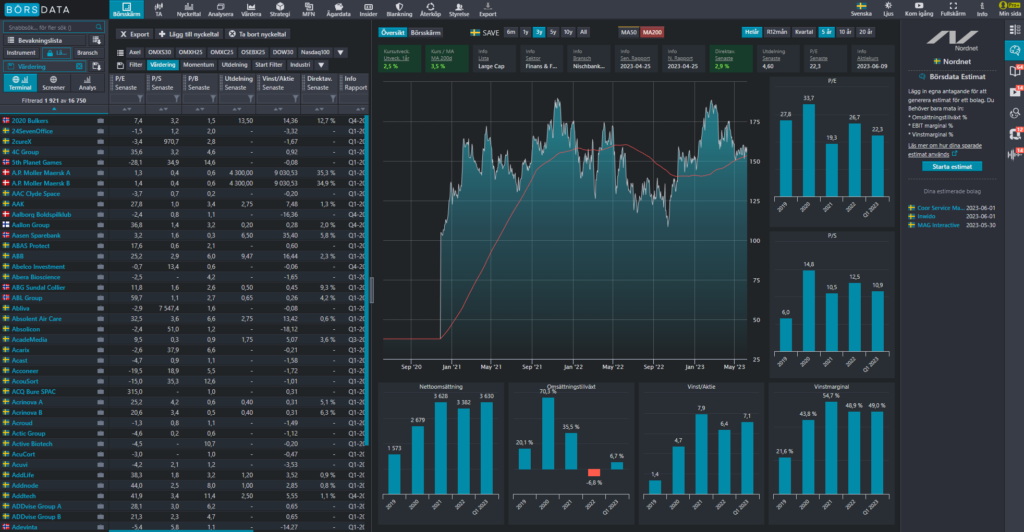Viewport: 1024px width, 532px height.
Task: Open the Strategi cube icon
Action: tap(280, 8)
